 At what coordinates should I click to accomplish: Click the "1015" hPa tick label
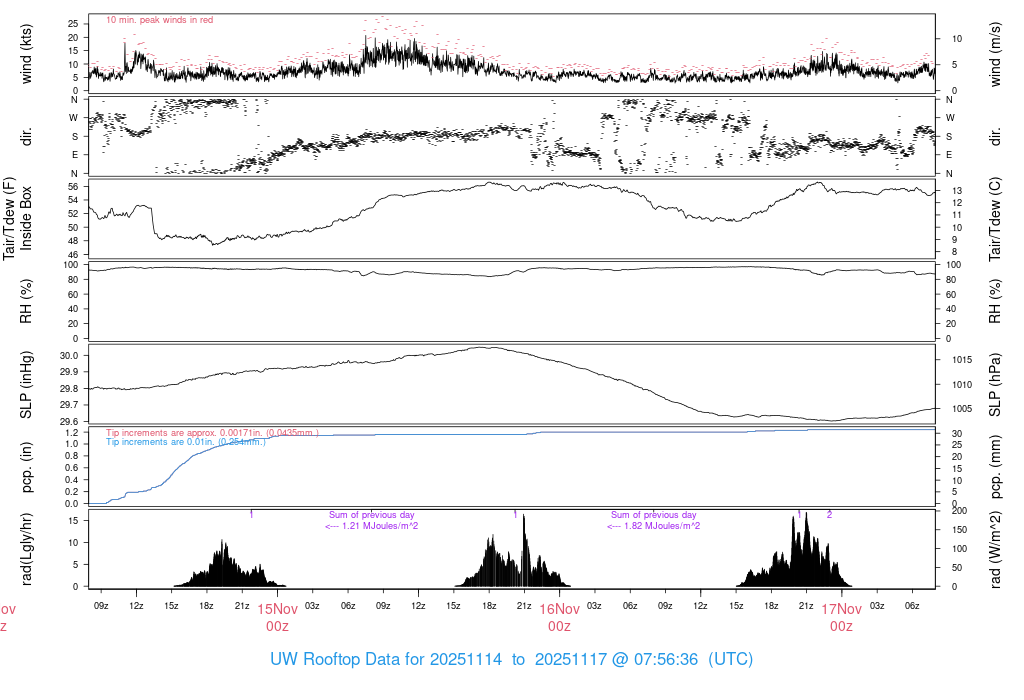tap(962, 360)
